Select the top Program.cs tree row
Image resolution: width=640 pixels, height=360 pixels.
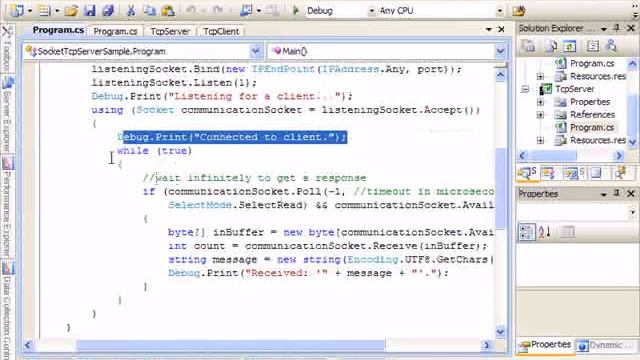592,63
